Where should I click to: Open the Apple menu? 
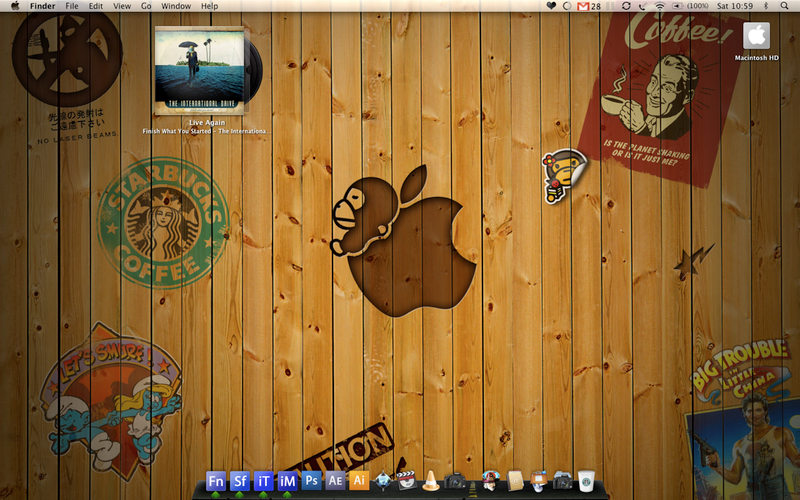point(15,6)
